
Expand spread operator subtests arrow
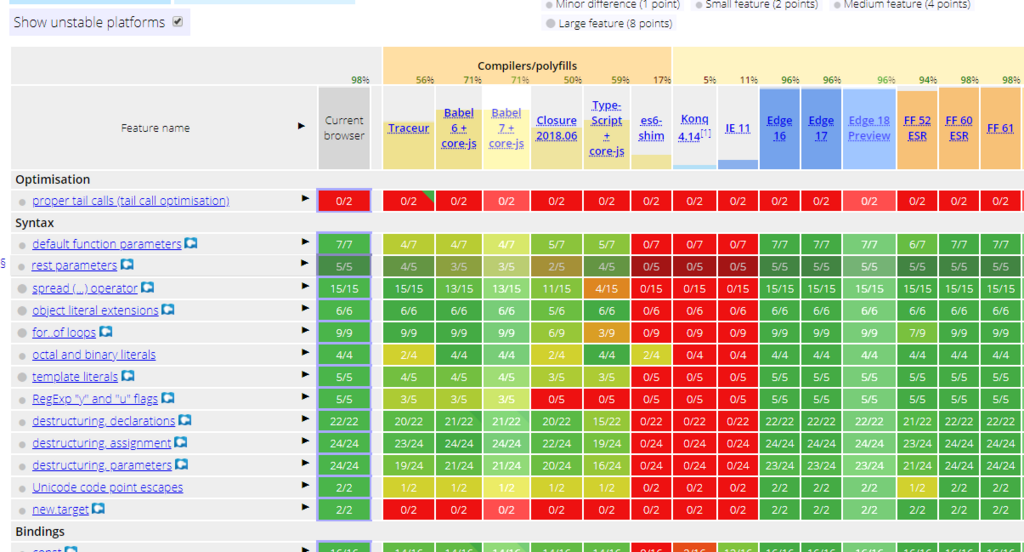click(305, 285)
